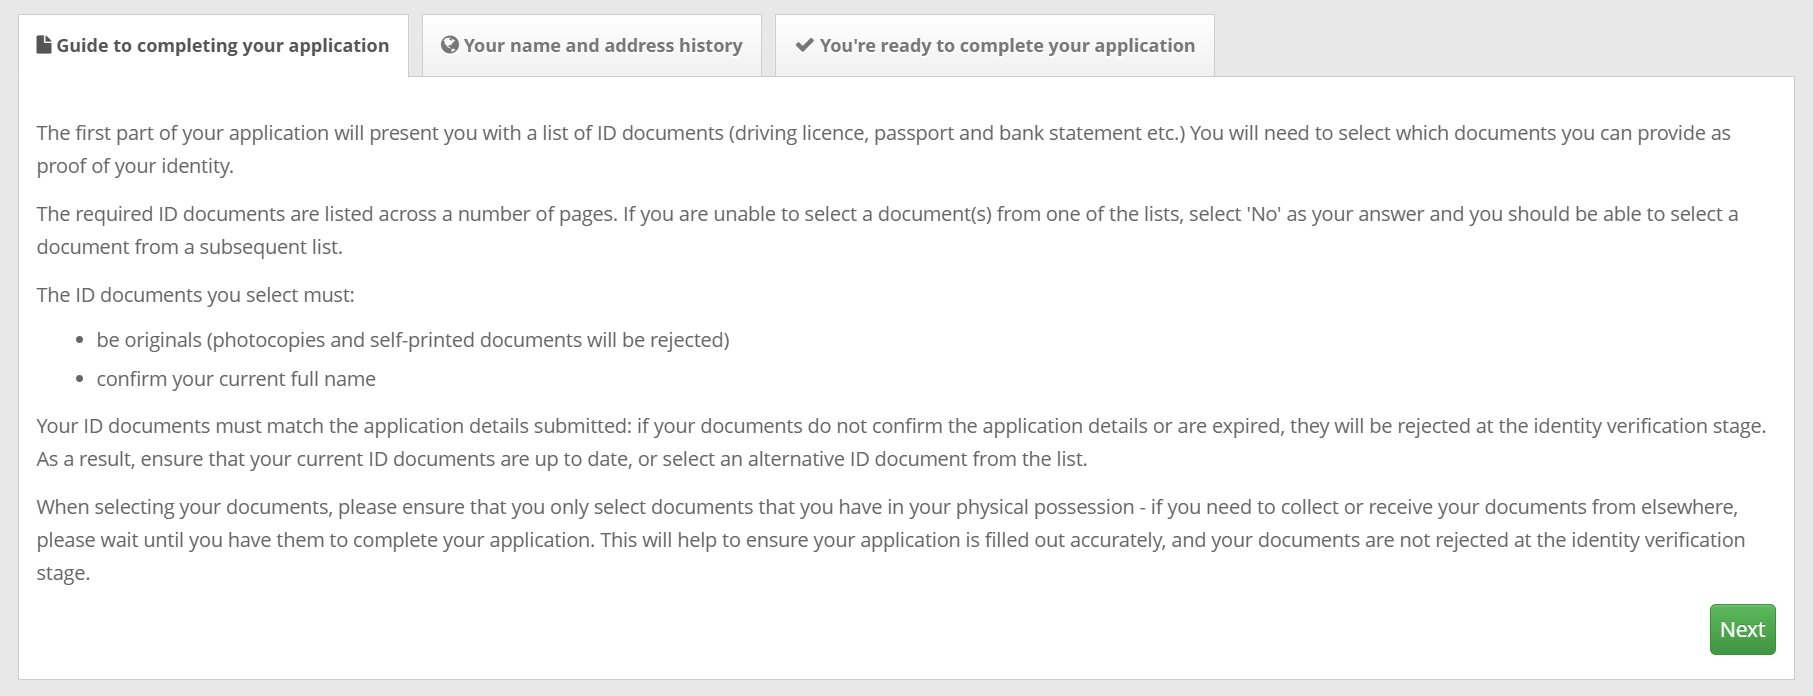The width and height of the screenshot is (1813, 696).
Task: Click the line "The ID documents you select must:"
Action: [x=195, y=295]
